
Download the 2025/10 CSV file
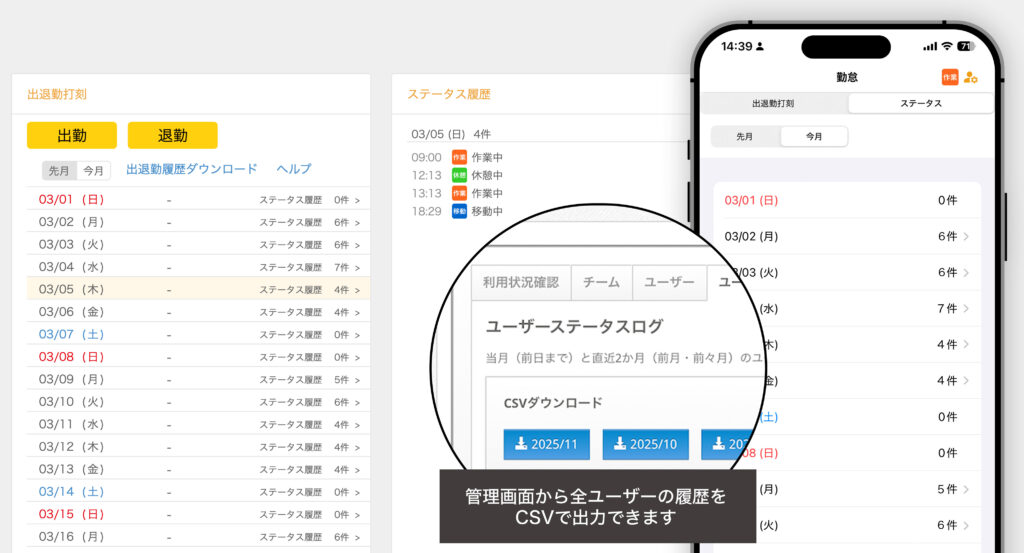[645, 444]
